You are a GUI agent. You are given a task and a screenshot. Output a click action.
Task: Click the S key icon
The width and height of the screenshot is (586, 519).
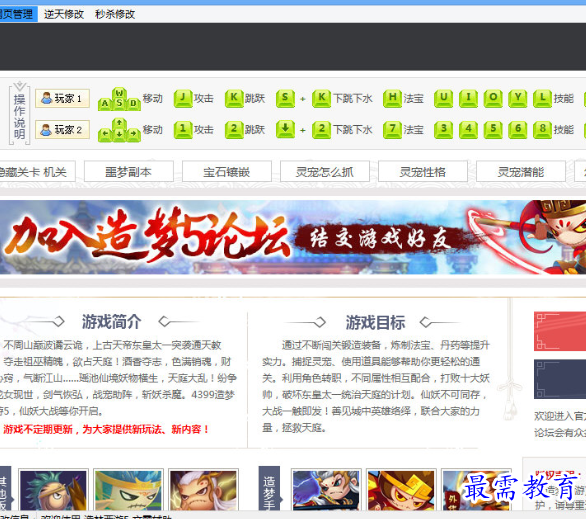pyautogui.click(x=285, y=99)
